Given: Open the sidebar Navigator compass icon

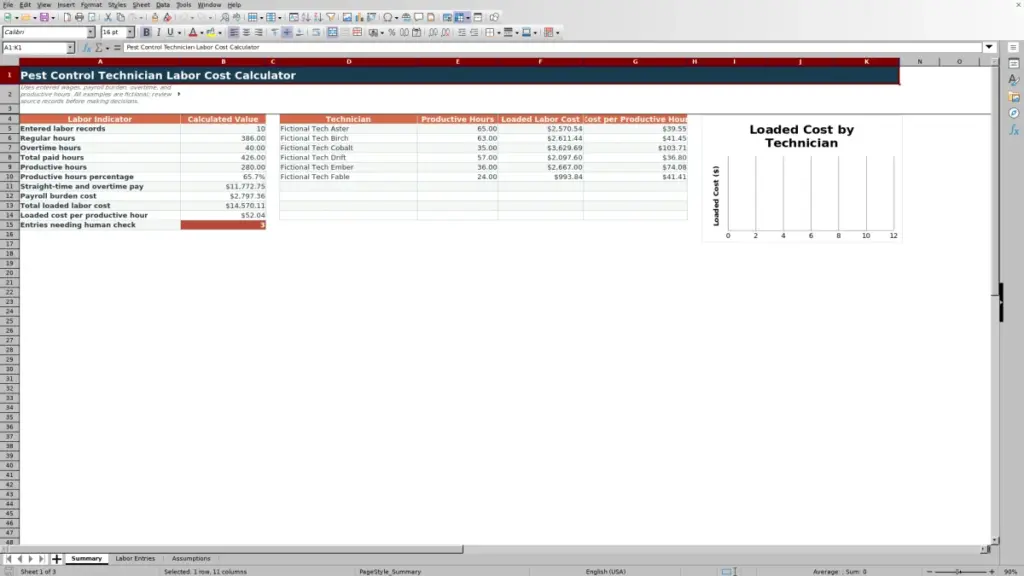Looking at the screenshot, I should coord(1014,114).
